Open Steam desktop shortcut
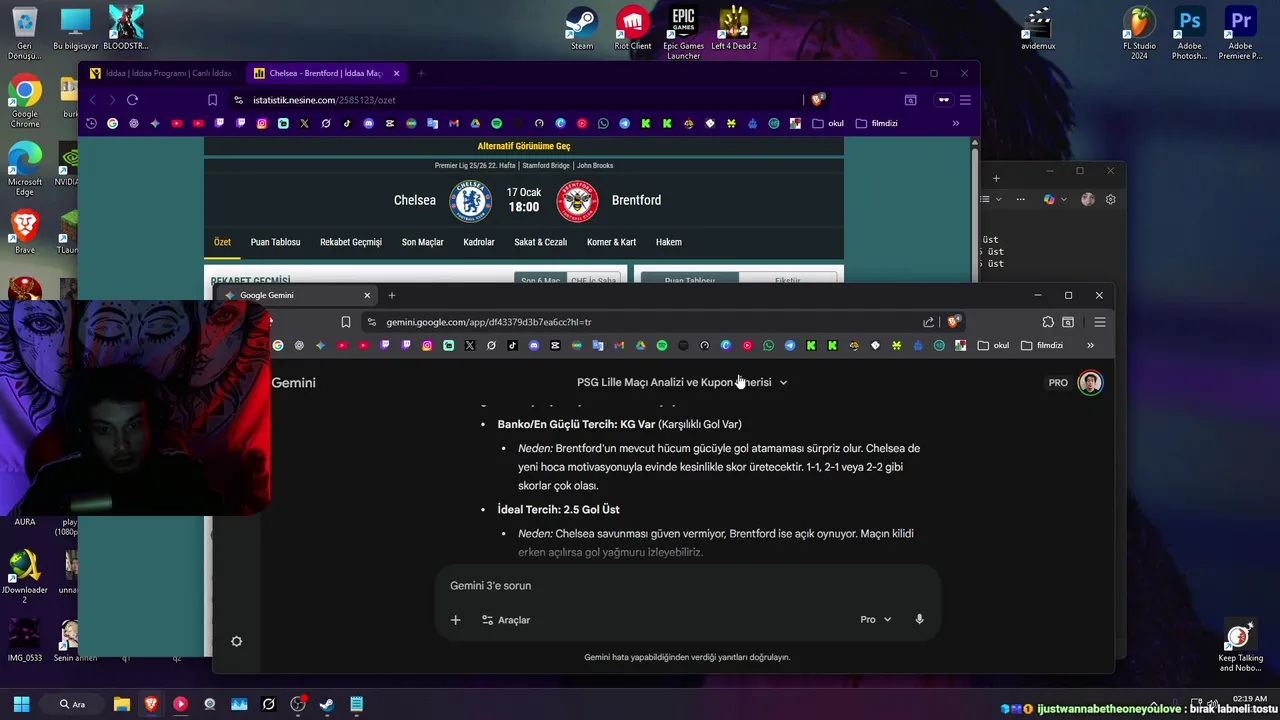Viewport: 1280px width, 720px height. 581,29
